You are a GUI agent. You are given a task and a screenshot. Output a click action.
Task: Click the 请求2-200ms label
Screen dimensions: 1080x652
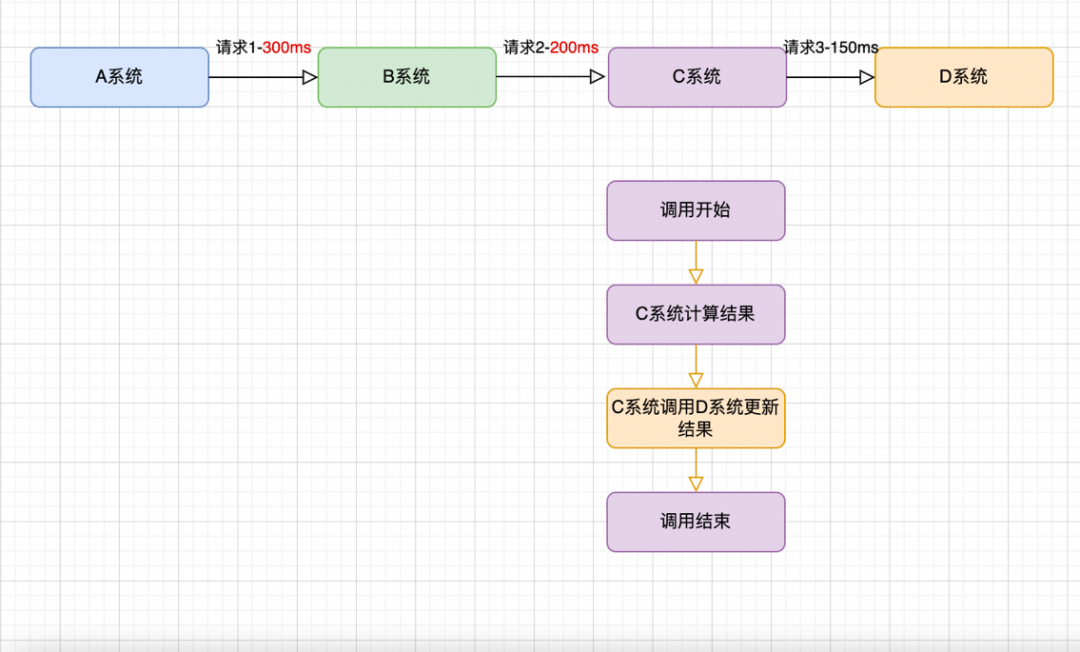551,46
